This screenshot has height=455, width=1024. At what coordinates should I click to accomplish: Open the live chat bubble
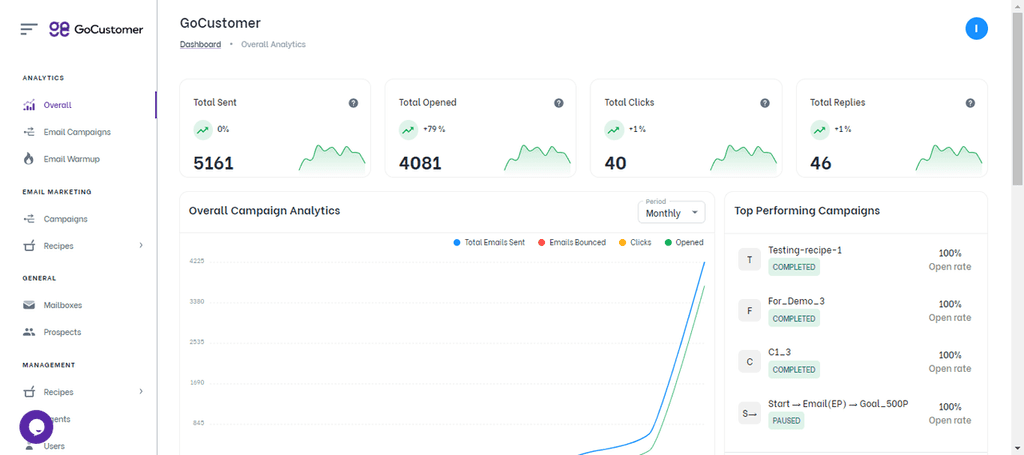point(36,427)
